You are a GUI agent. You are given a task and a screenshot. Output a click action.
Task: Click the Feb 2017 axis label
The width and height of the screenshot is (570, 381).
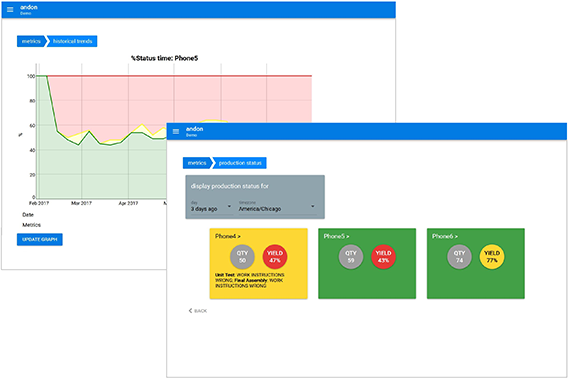click(x=39, y=203)
